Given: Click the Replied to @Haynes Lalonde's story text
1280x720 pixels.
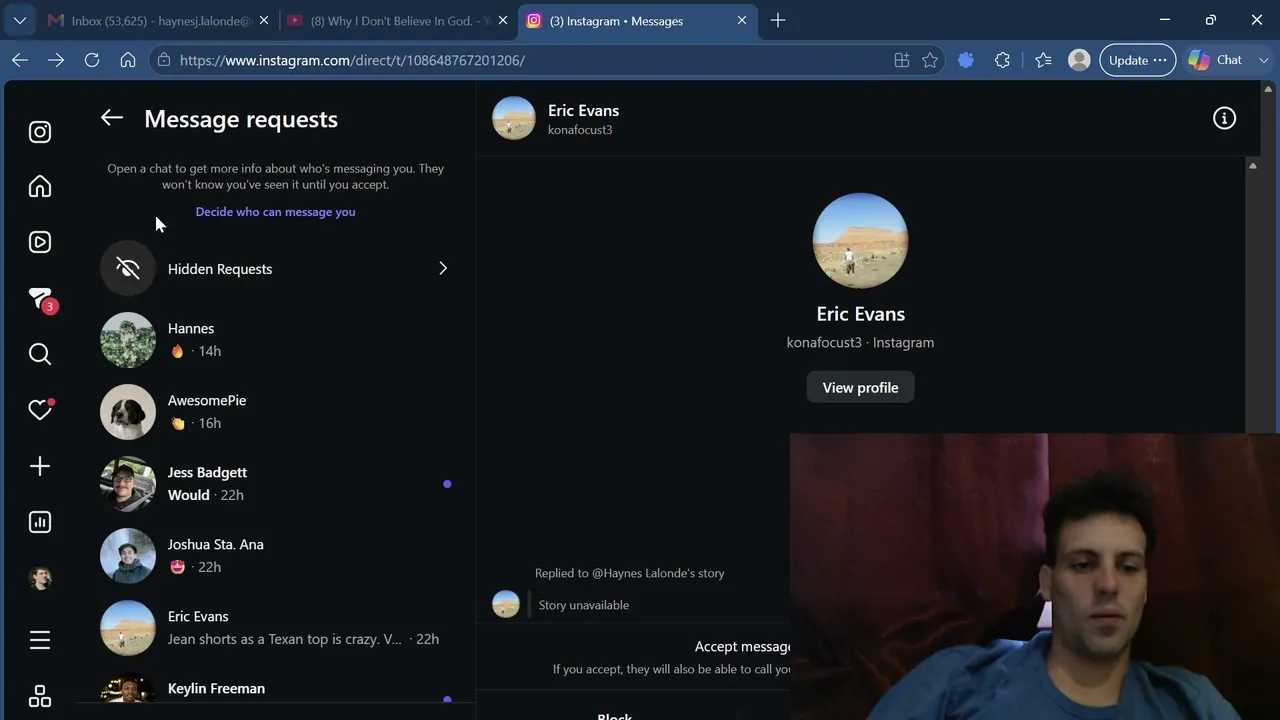Looking at the screenshot, I should click(630, 573).
